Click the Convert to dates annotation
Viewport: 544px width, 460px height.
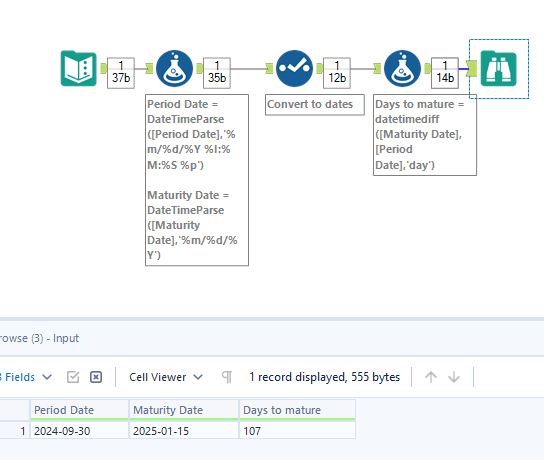click(x=315, y=104)
